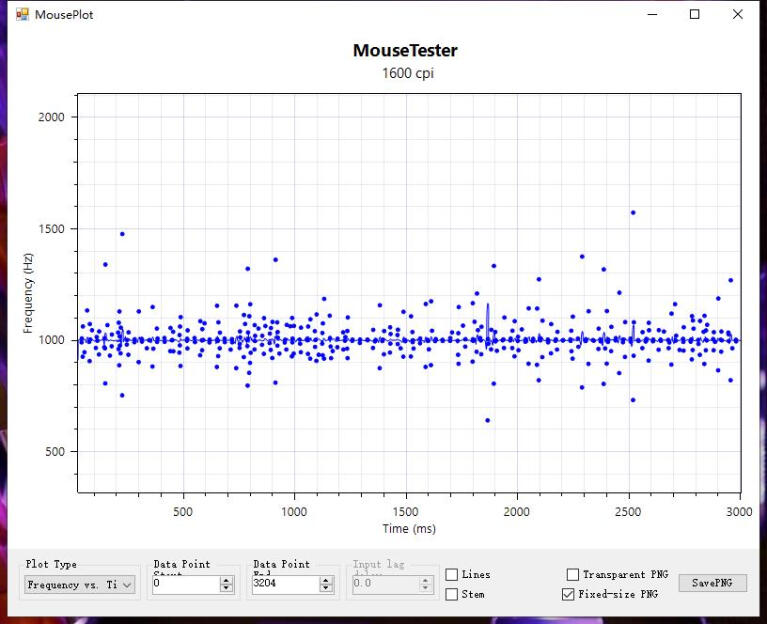Image resolution: width=767 pixels, height=624 pixels.
Task: Uncheck the Fixed-size PNG option
Action: click(x=569, y=594)
